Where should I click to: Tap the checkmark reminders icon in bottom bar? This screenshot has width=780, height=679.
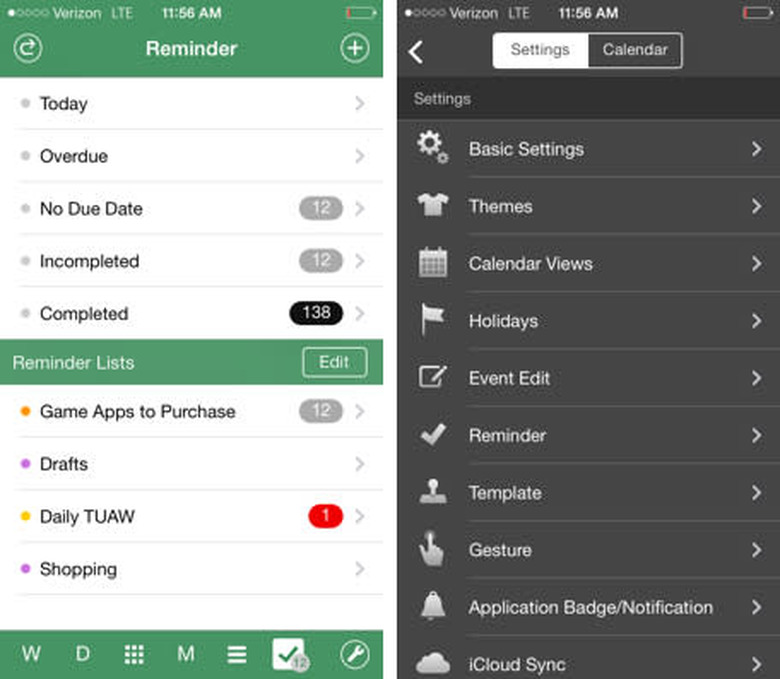click(289, 655)
